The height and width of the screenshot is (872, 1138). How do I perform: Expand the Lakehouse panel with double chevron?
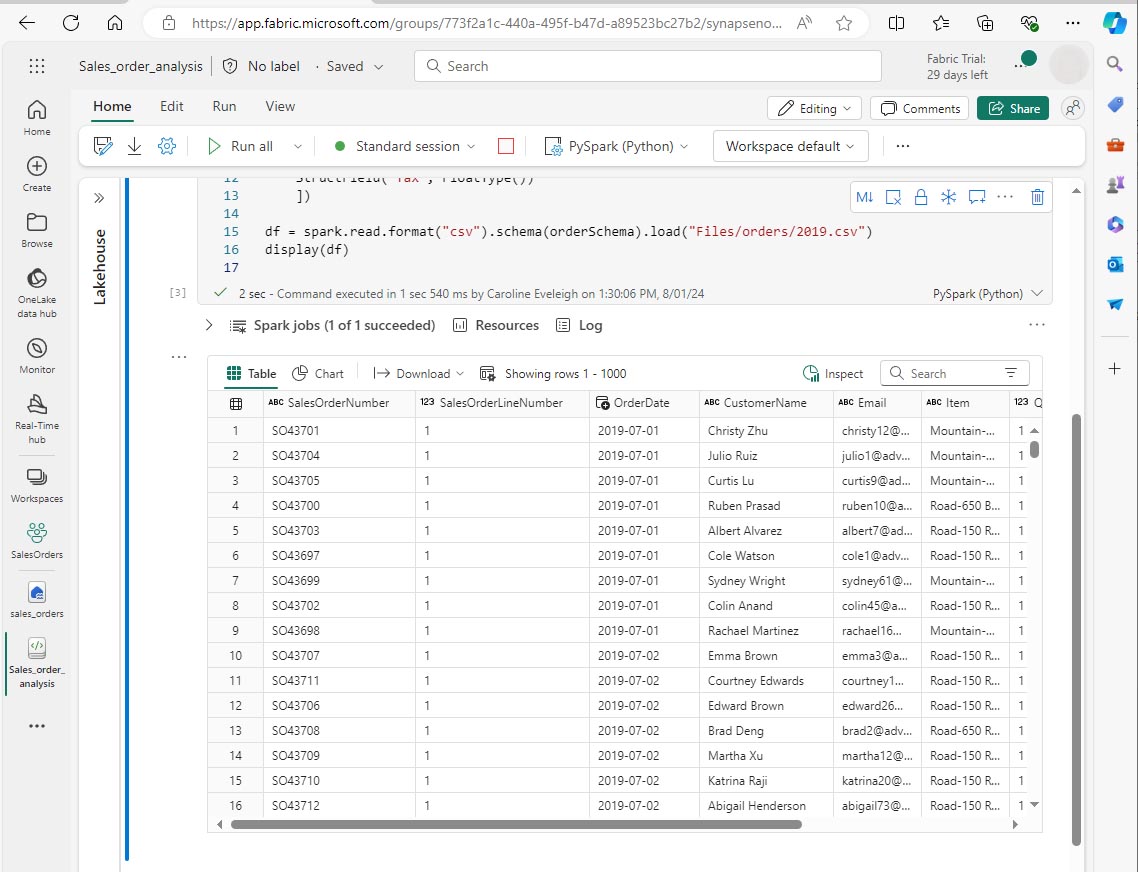[99, 198]
